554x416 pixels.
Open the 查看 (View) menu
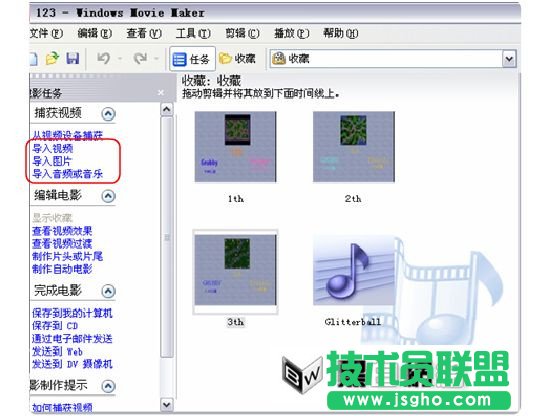pyautogui.click(x=144, y=34)
